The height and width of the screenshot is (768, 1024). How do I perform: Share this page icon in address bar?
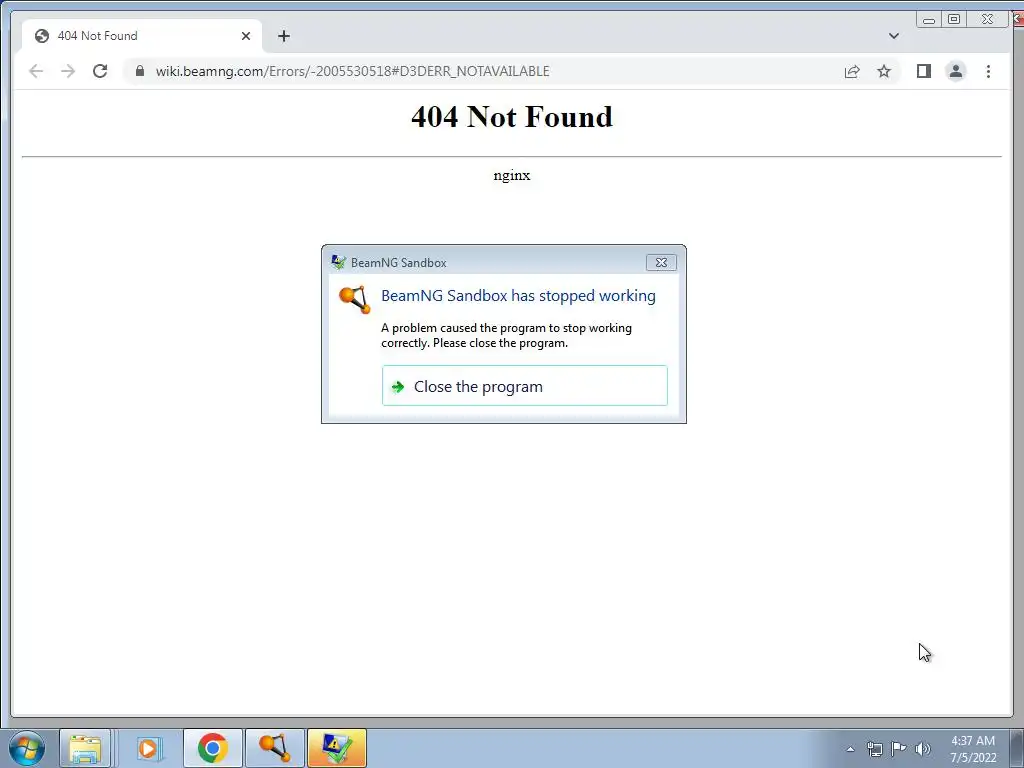pos(852,71)
